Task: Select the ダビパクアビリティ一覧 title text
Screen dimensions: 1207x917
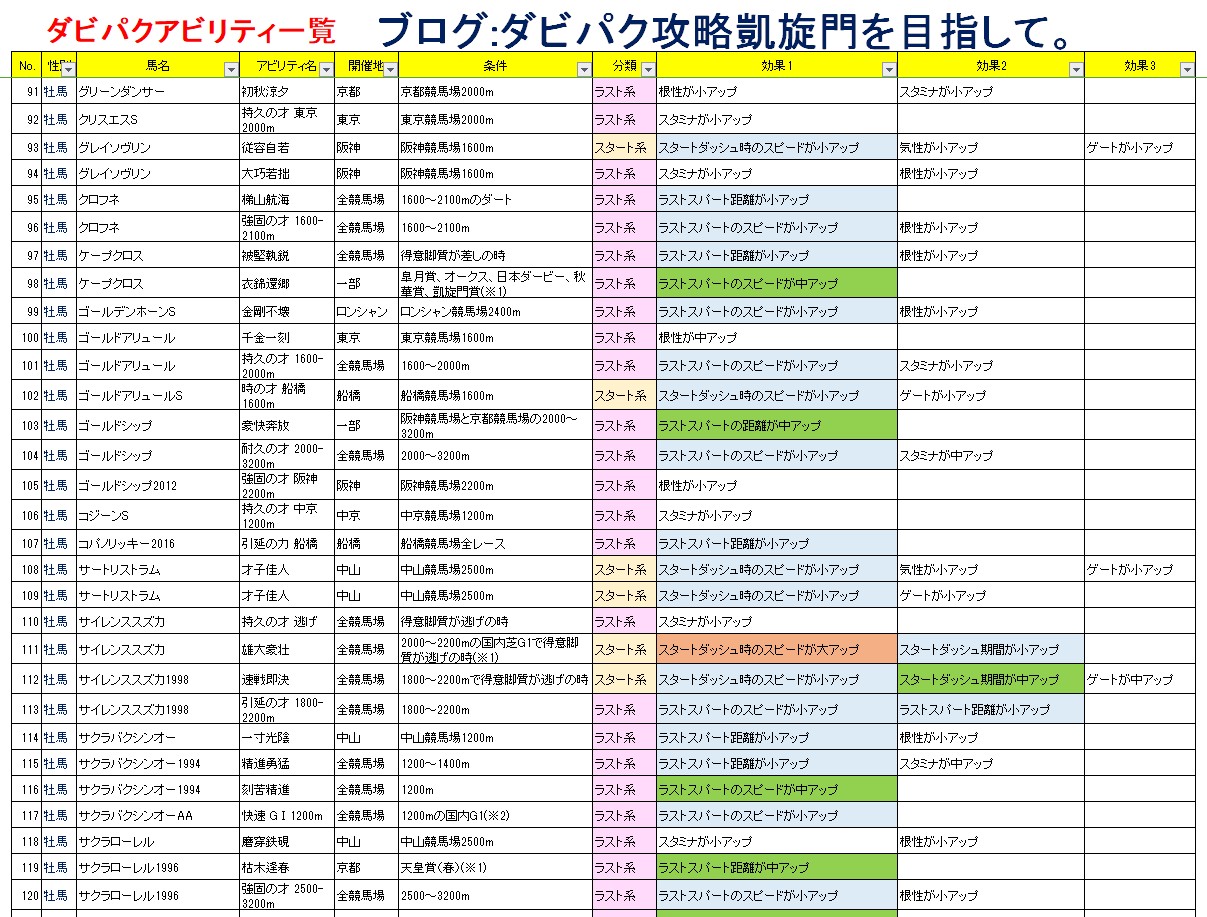Action: pos(191,30)
